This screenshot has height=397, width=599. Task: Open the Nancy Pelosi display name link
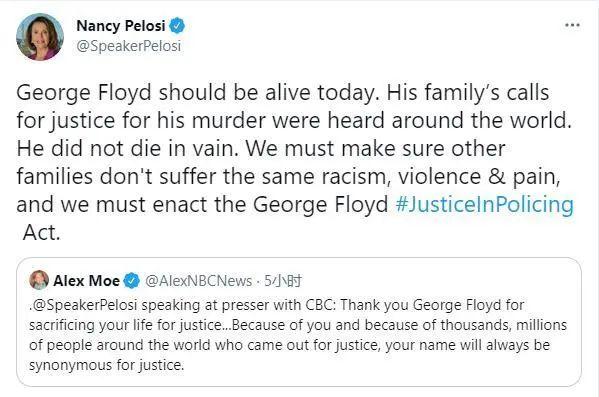(121, 26)
